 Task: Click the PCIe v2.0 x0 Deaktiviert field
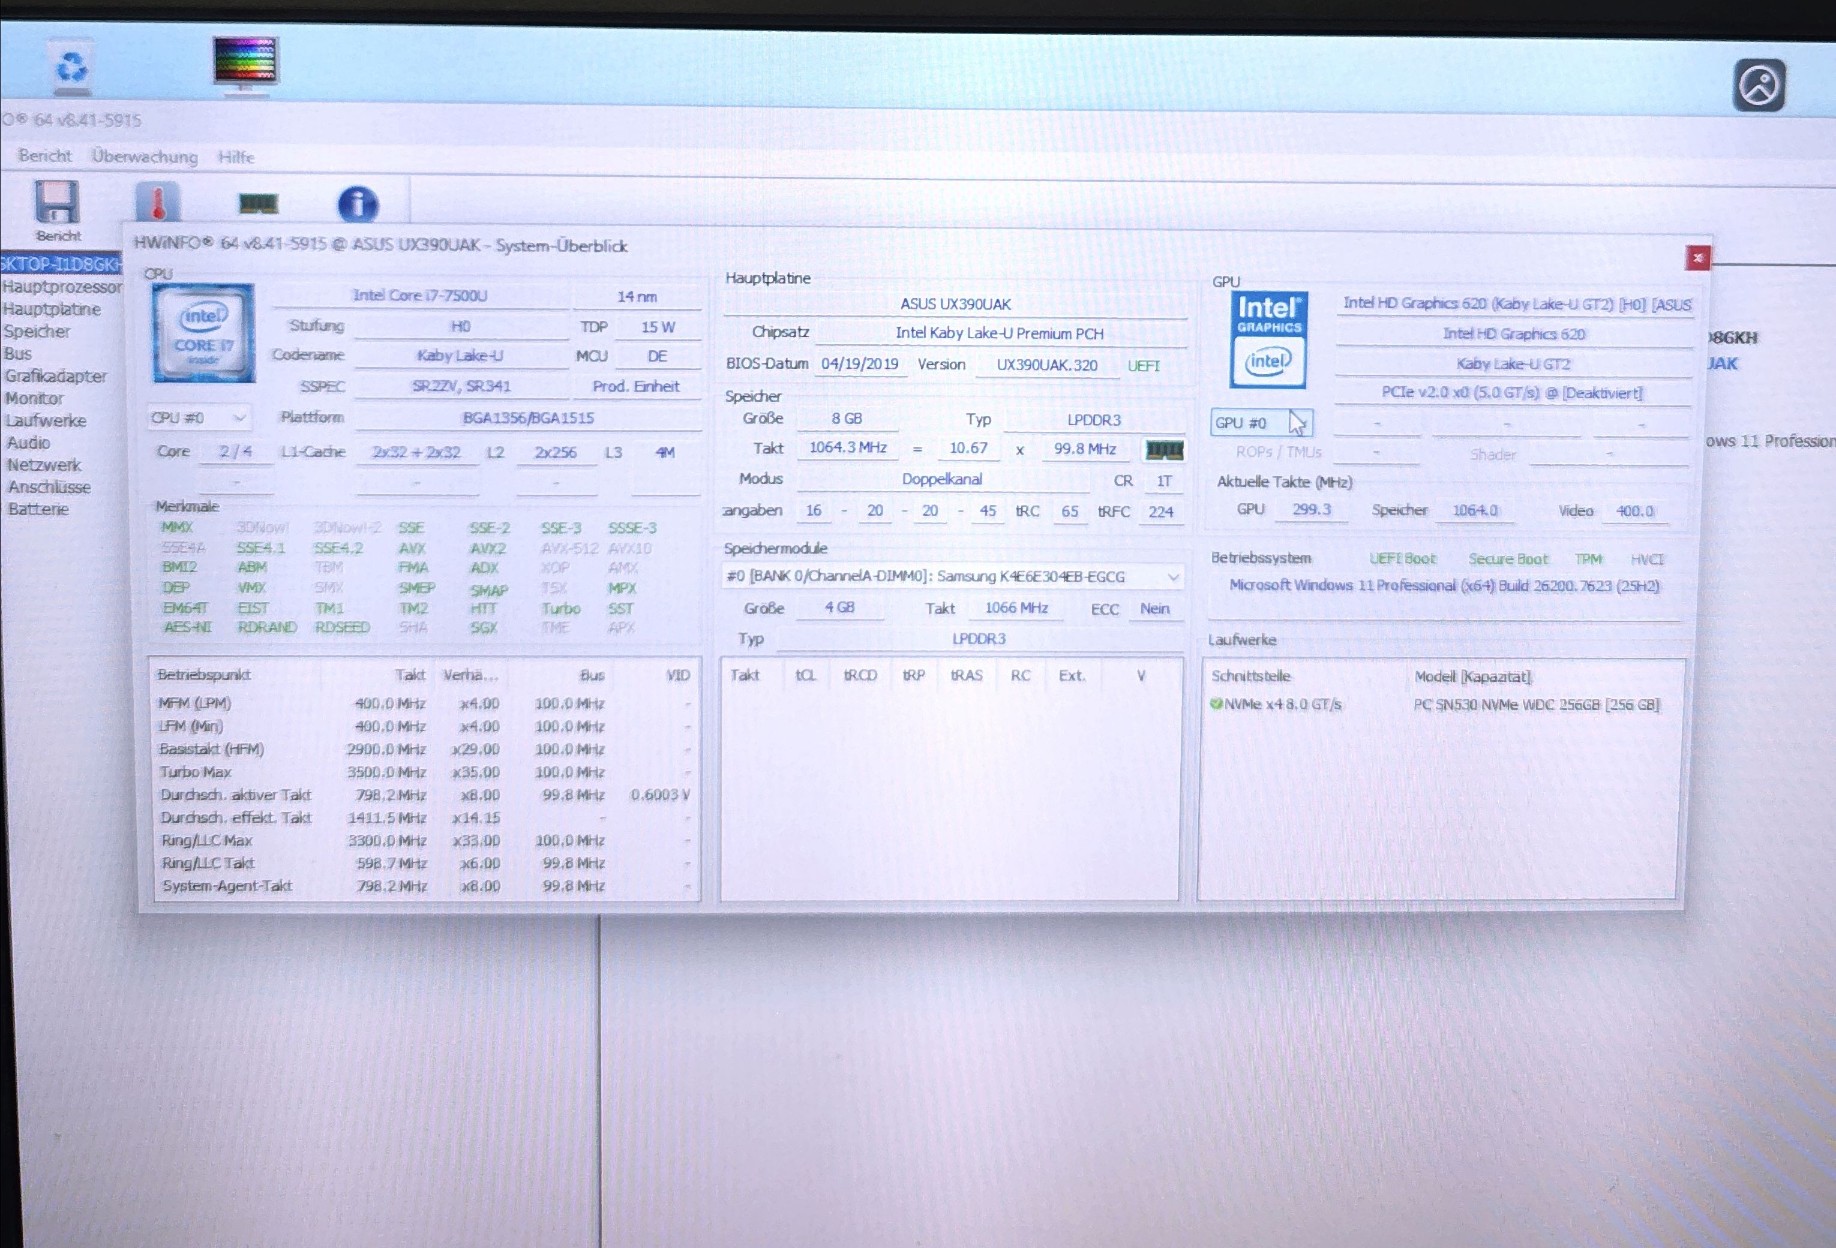click(1512, 393)
